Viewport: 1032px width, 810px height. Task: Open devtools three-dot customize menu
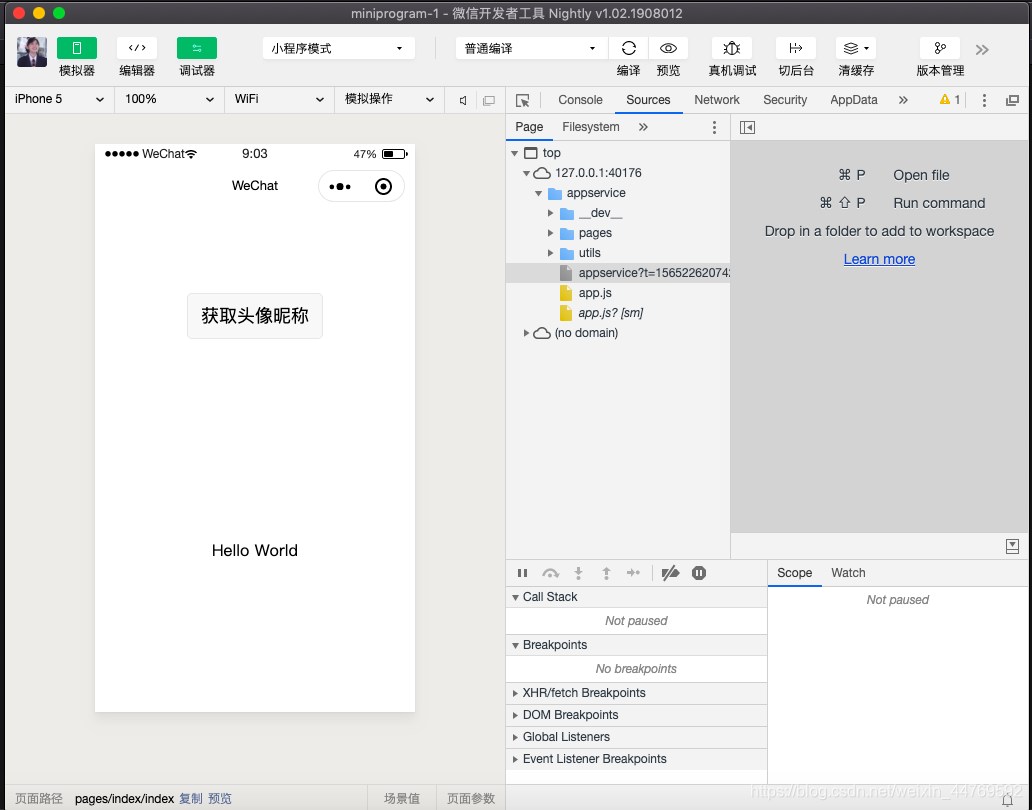[x=984, y=100]
